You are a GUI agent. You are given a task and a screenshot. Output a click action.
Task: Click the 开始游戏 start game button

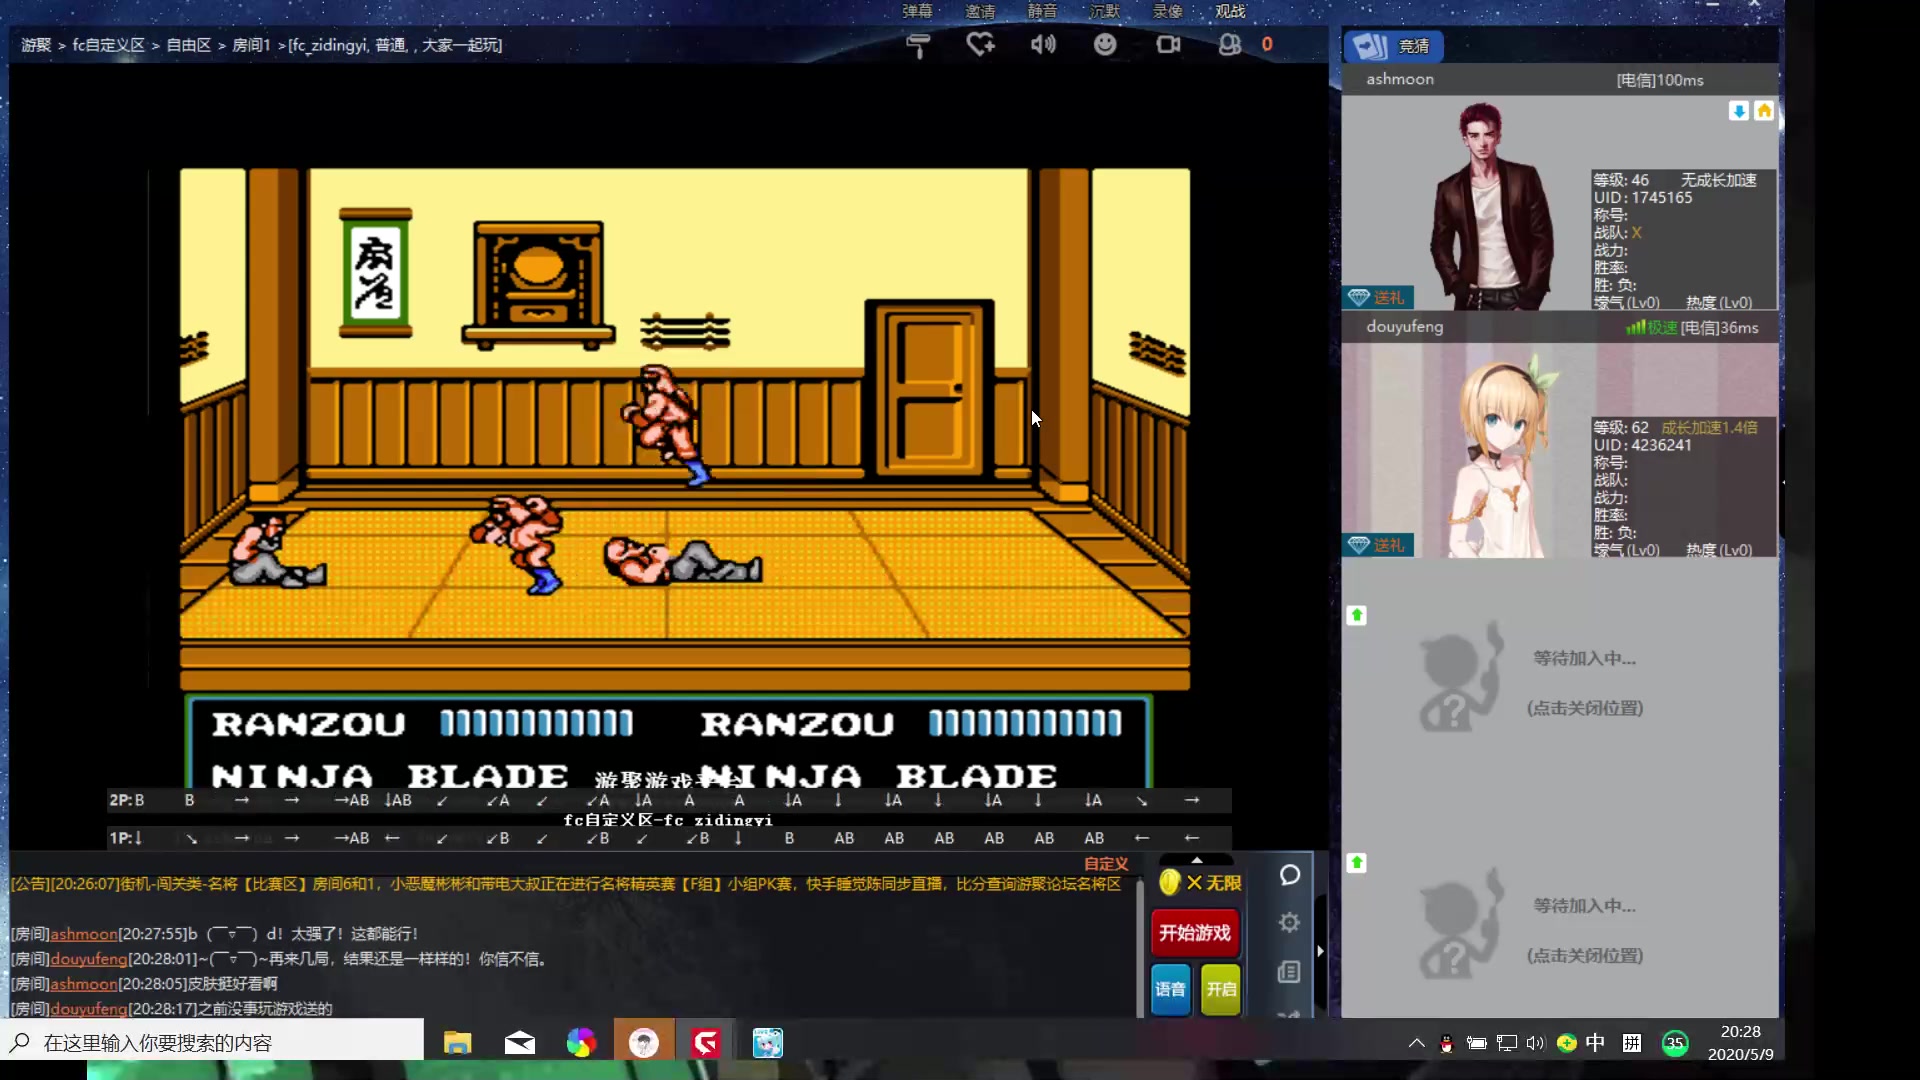point(1195,933)
